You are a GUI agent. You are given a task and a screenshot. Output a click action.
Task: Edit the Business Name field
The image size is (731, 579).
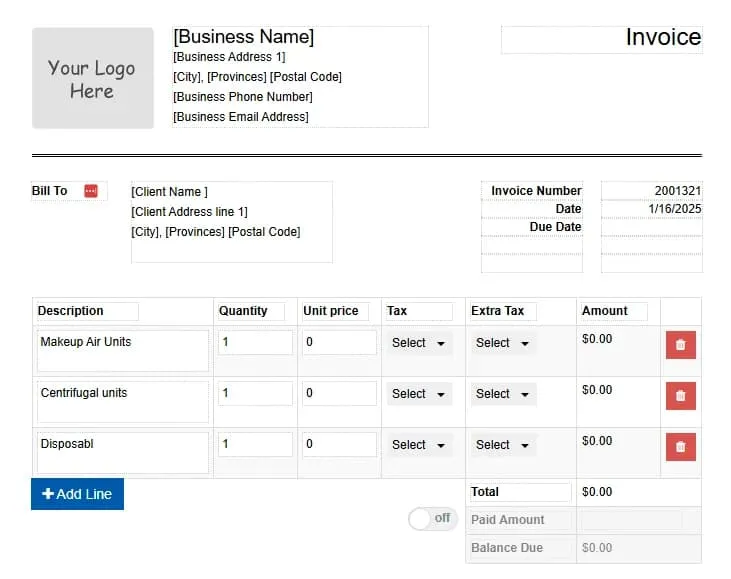point(244,36)
